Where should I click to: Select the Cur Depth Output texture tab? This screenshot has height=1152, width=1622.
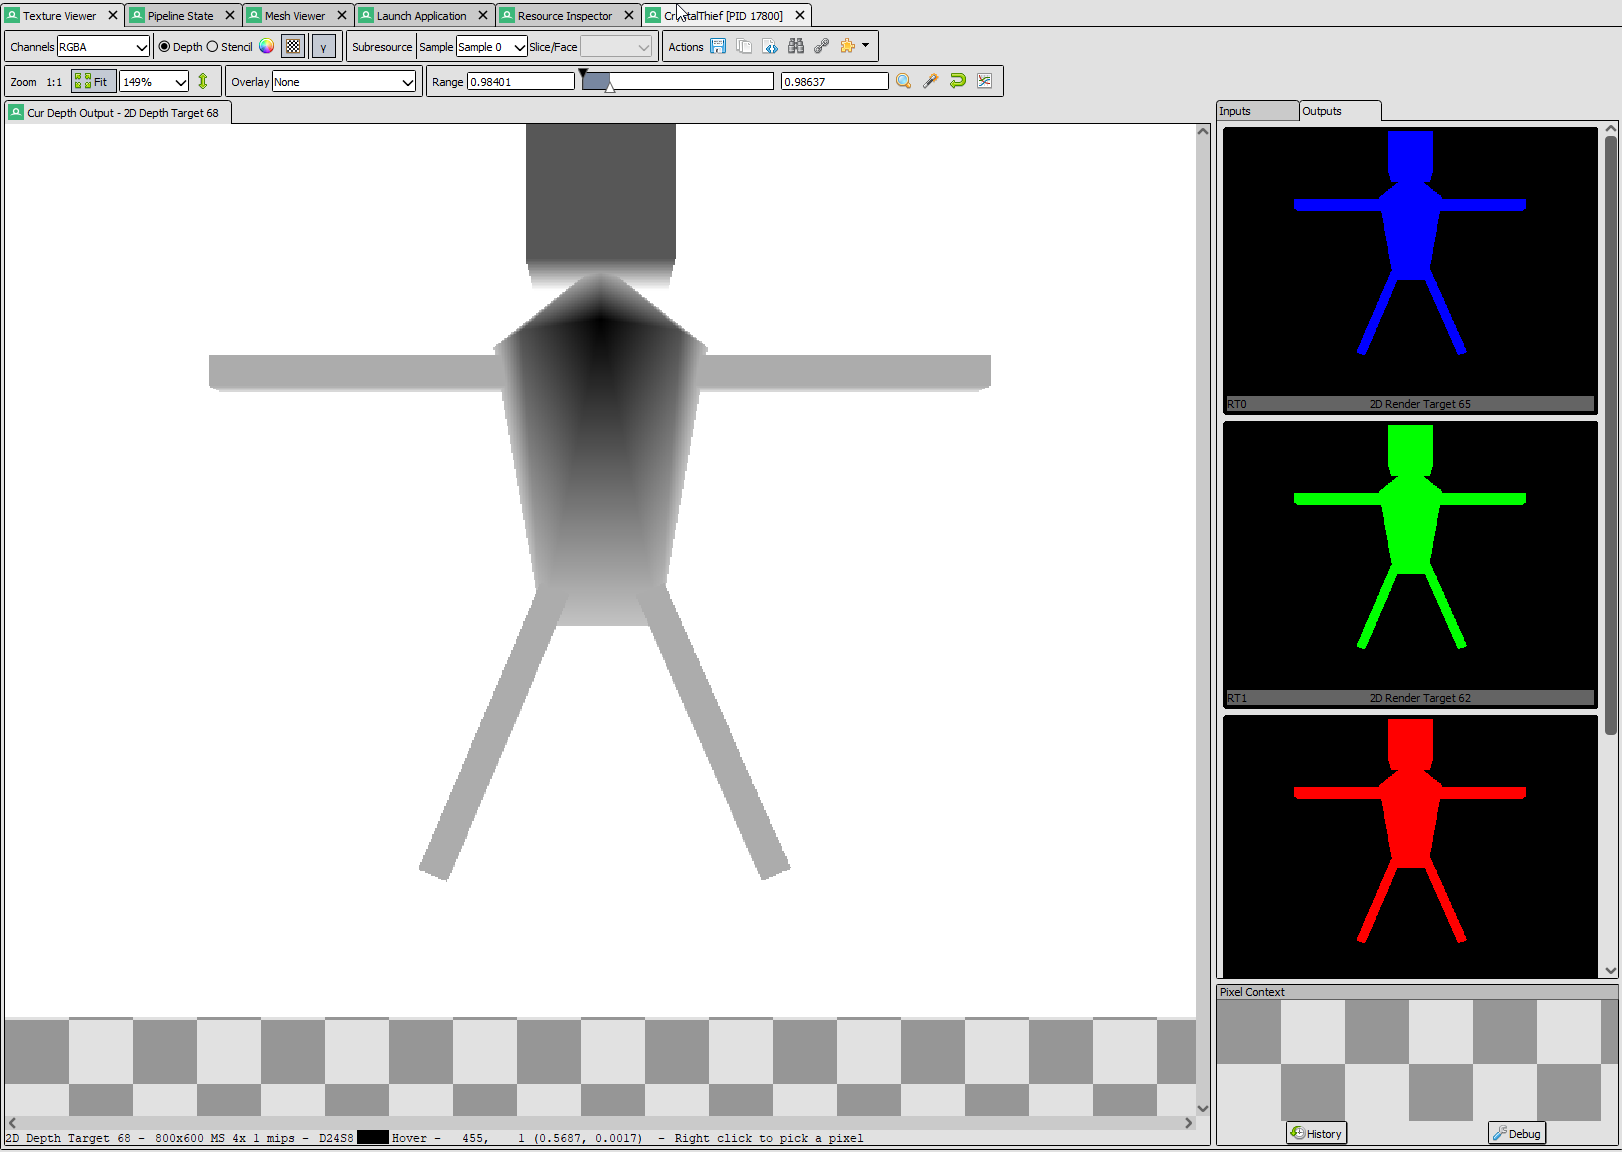(119, 113)
